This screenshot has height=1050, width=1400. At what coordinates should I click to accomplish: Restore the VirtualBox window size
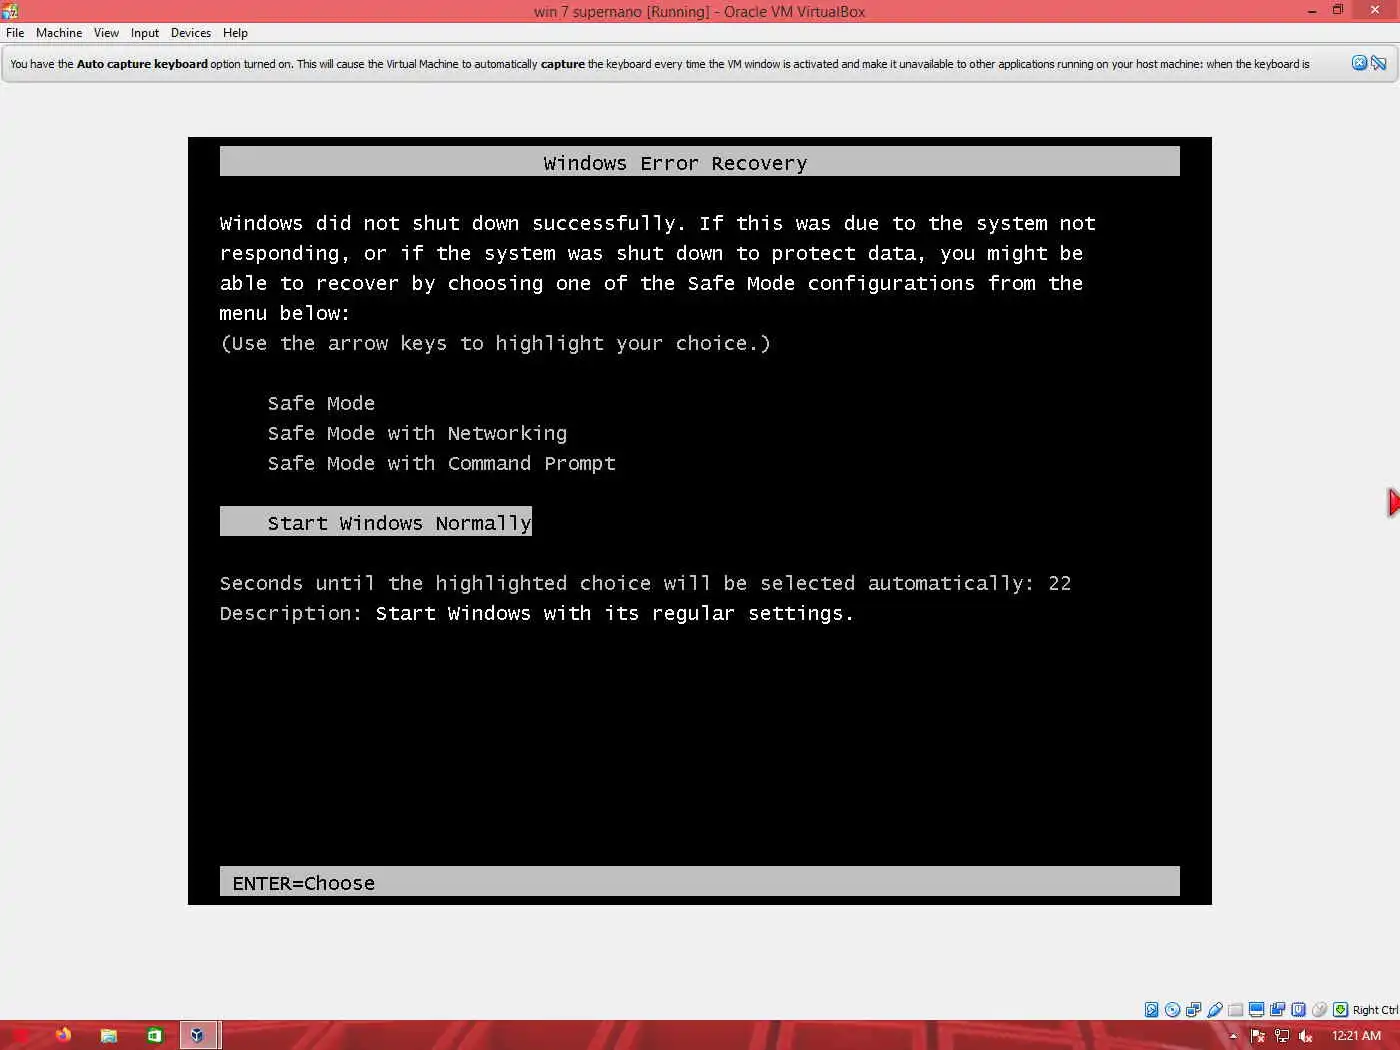pos(1338,11)
